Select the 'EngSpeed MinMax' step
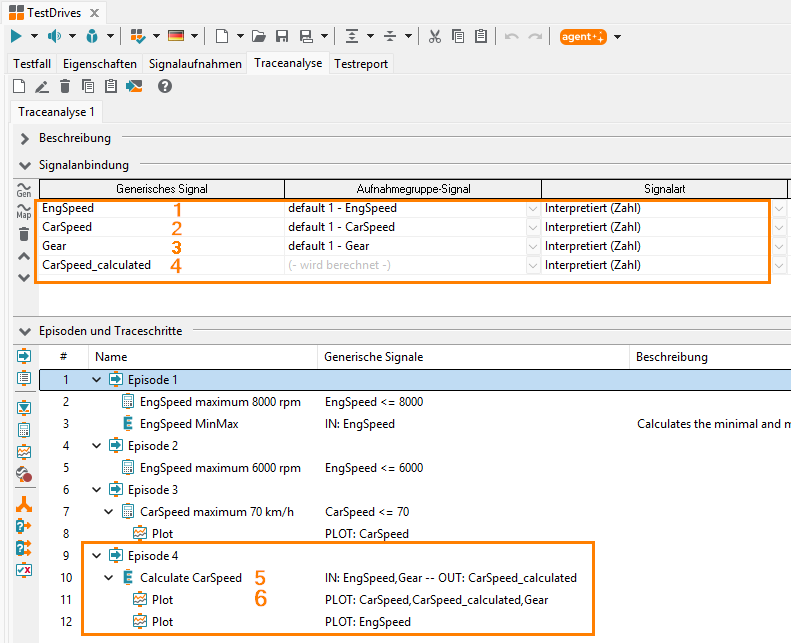791x643 pixels. tap(189, 424)
